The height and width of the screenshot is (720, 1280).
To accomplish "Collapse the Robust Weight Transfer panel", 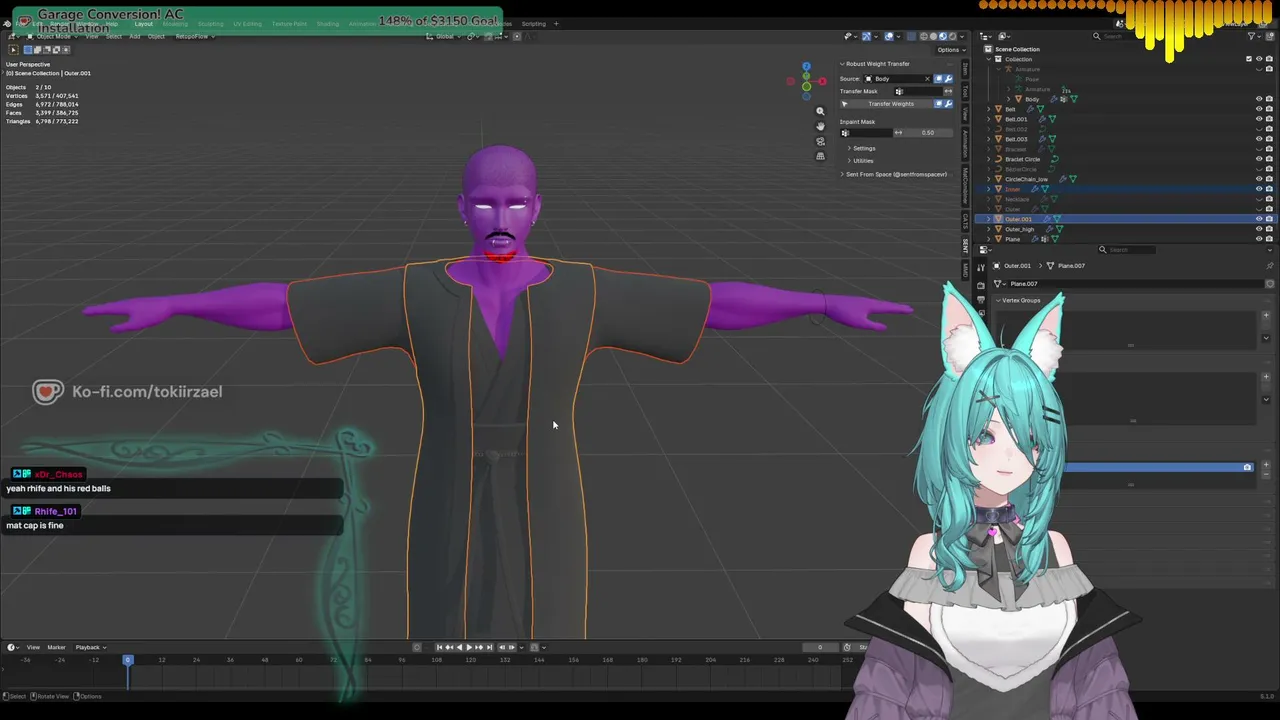I will click(842, 64).
